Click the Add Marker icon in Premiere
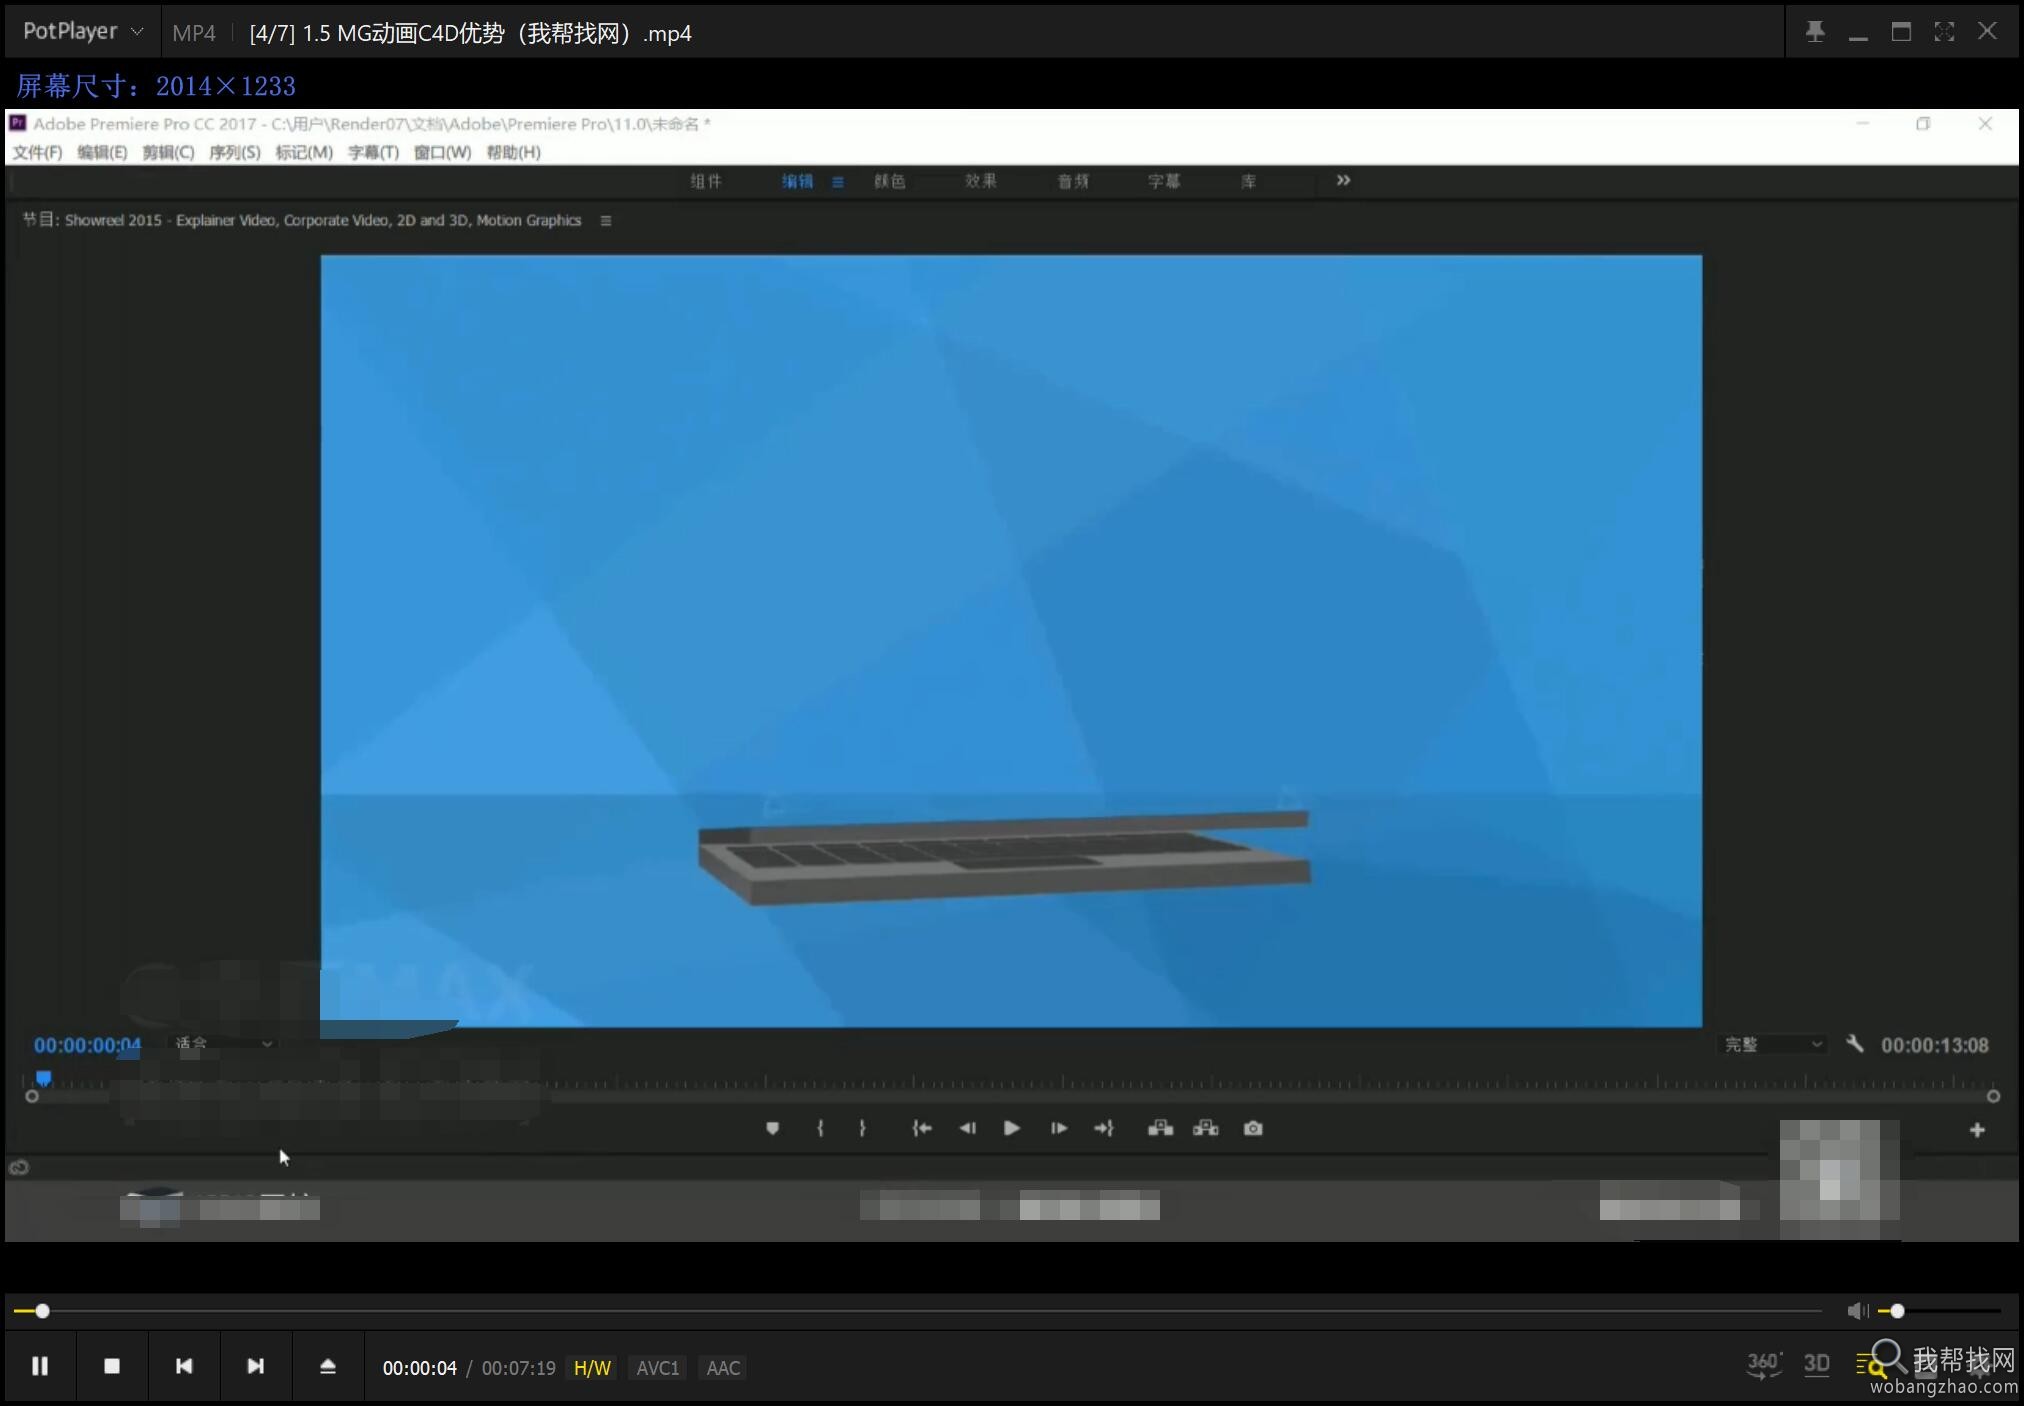The width and height of the screenshot is (2024, 1406). pyautogui.click(x=772, y=1128)
